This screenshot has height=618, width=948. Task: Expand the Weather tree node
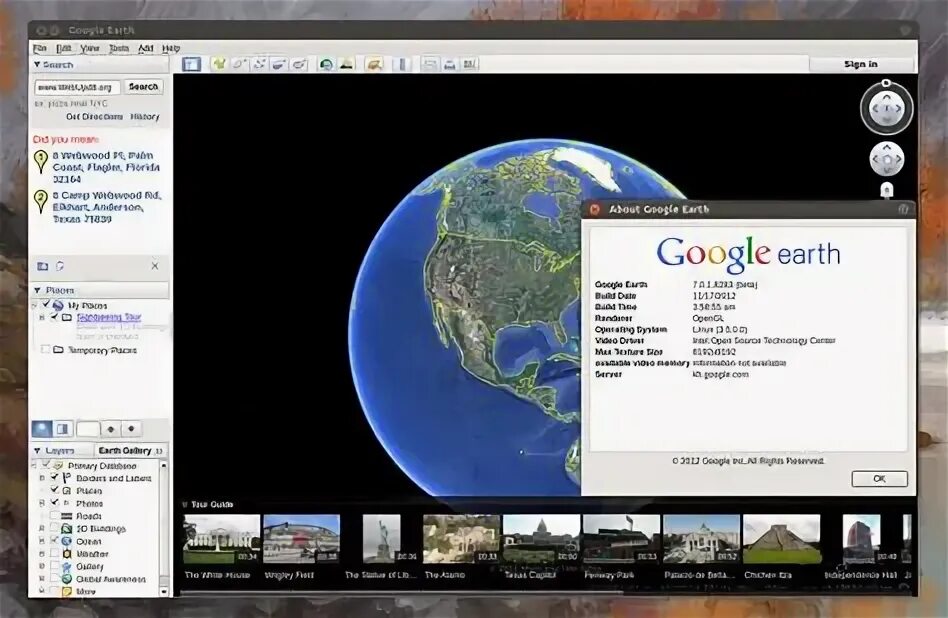tap(42, 554)
